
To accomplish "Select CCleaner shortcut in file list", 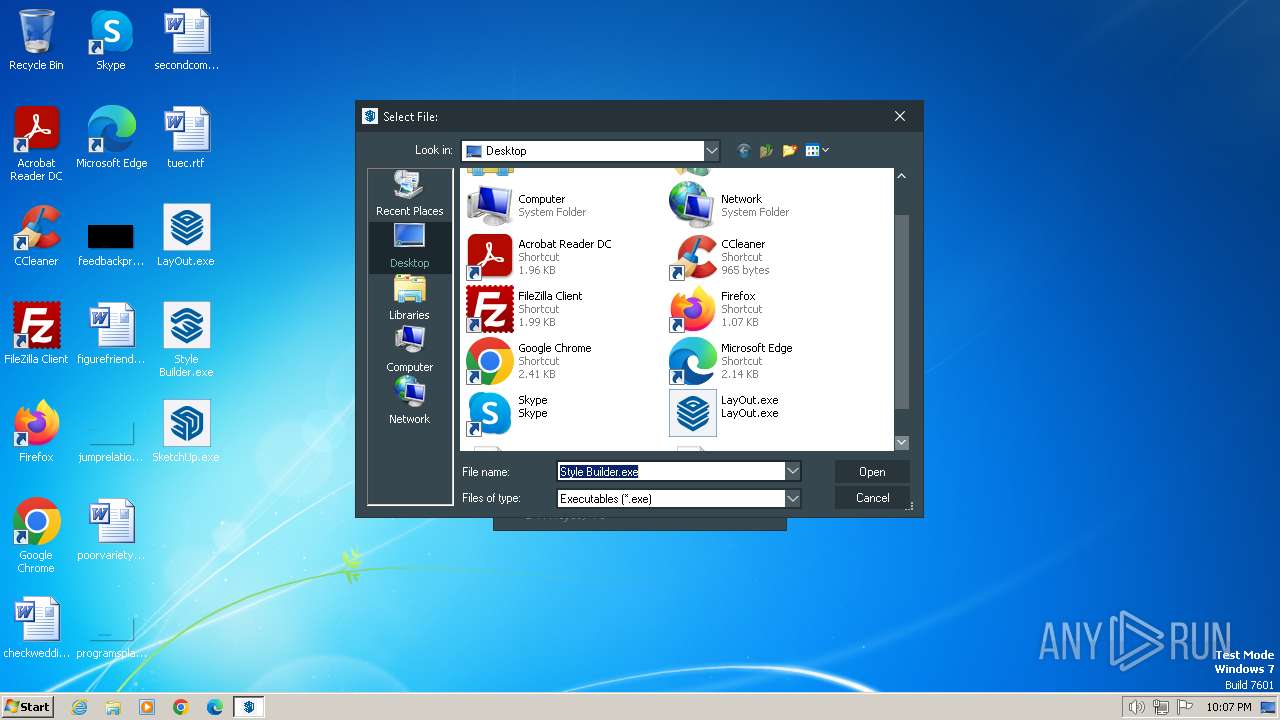I will point(767,257).
